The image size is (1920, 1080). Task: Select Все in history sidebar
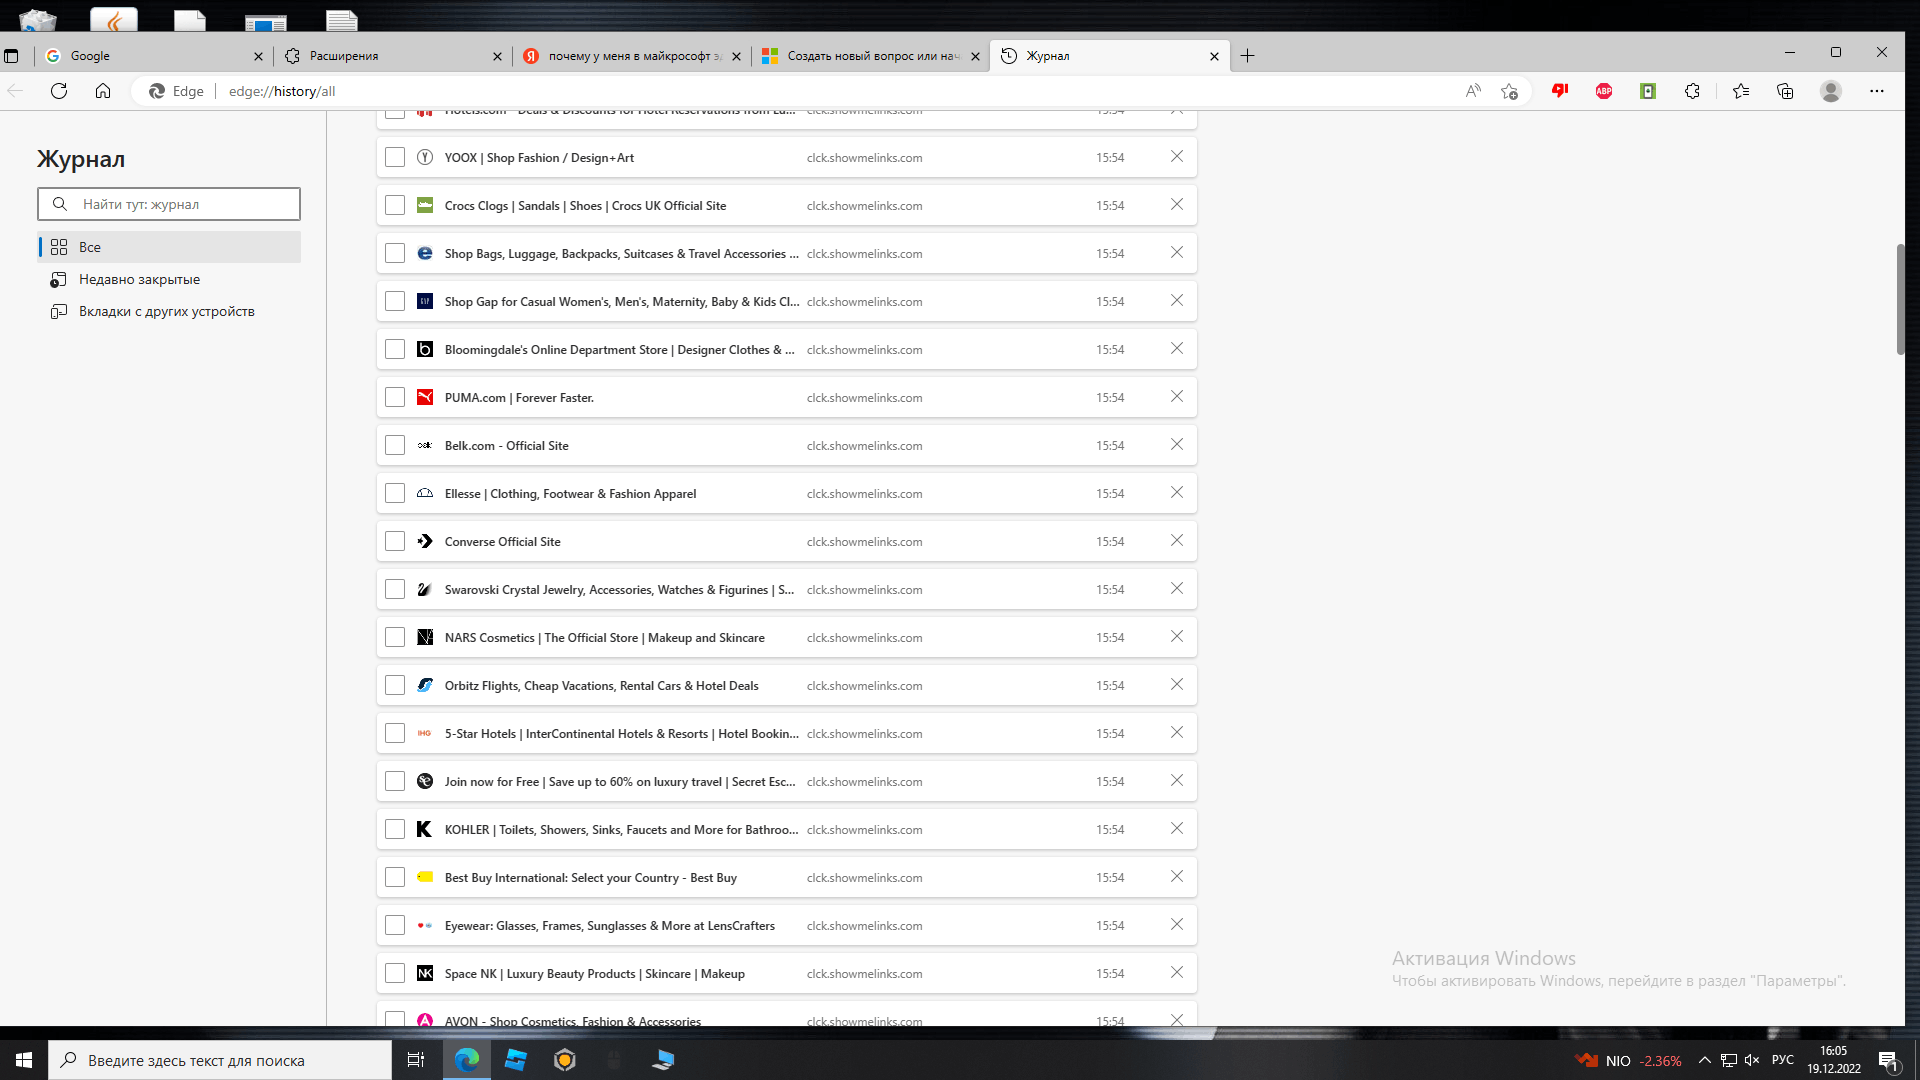click(169, 247)
